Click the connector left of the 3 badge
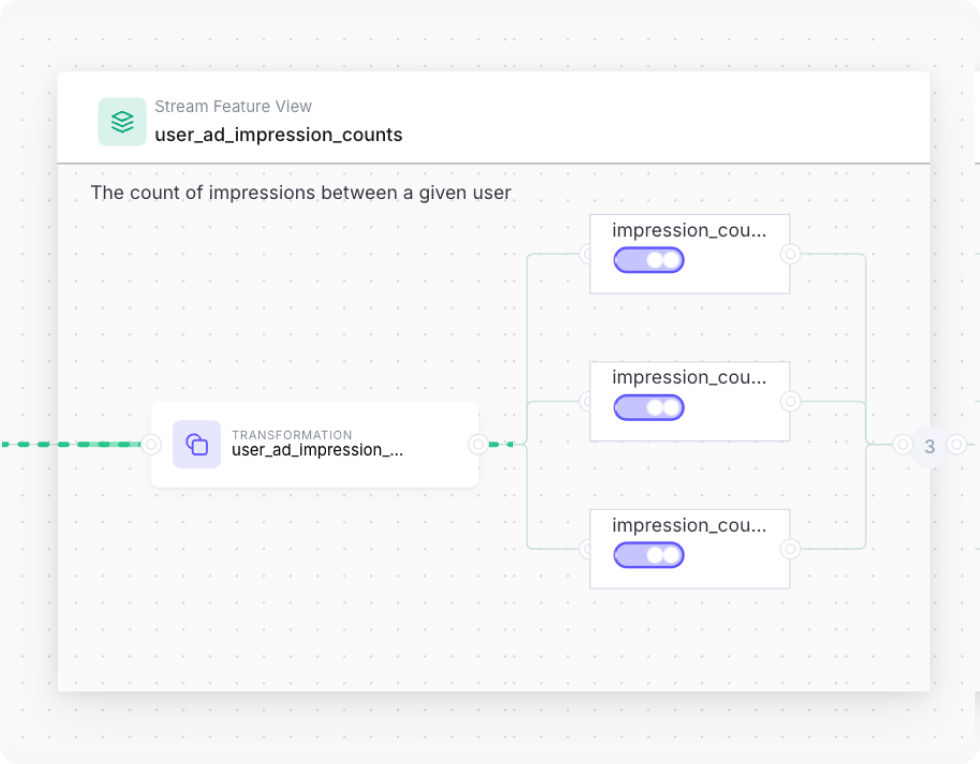Image resolution: width=980 pixels, height=764 pixels. [902, 445]
